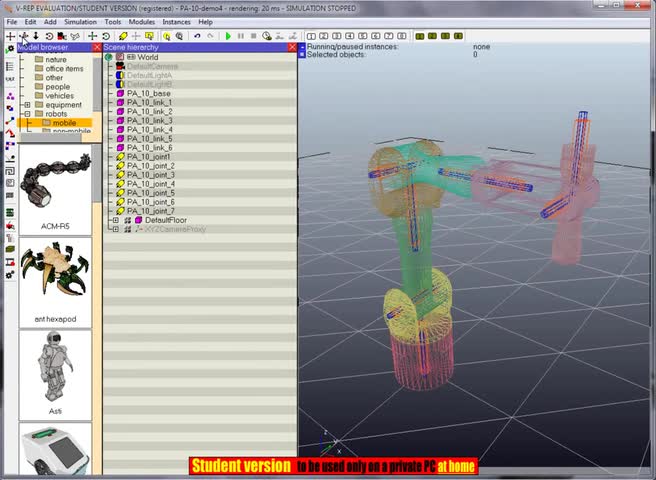Switch to page view 4 in the toolbar

pos(350,36)
